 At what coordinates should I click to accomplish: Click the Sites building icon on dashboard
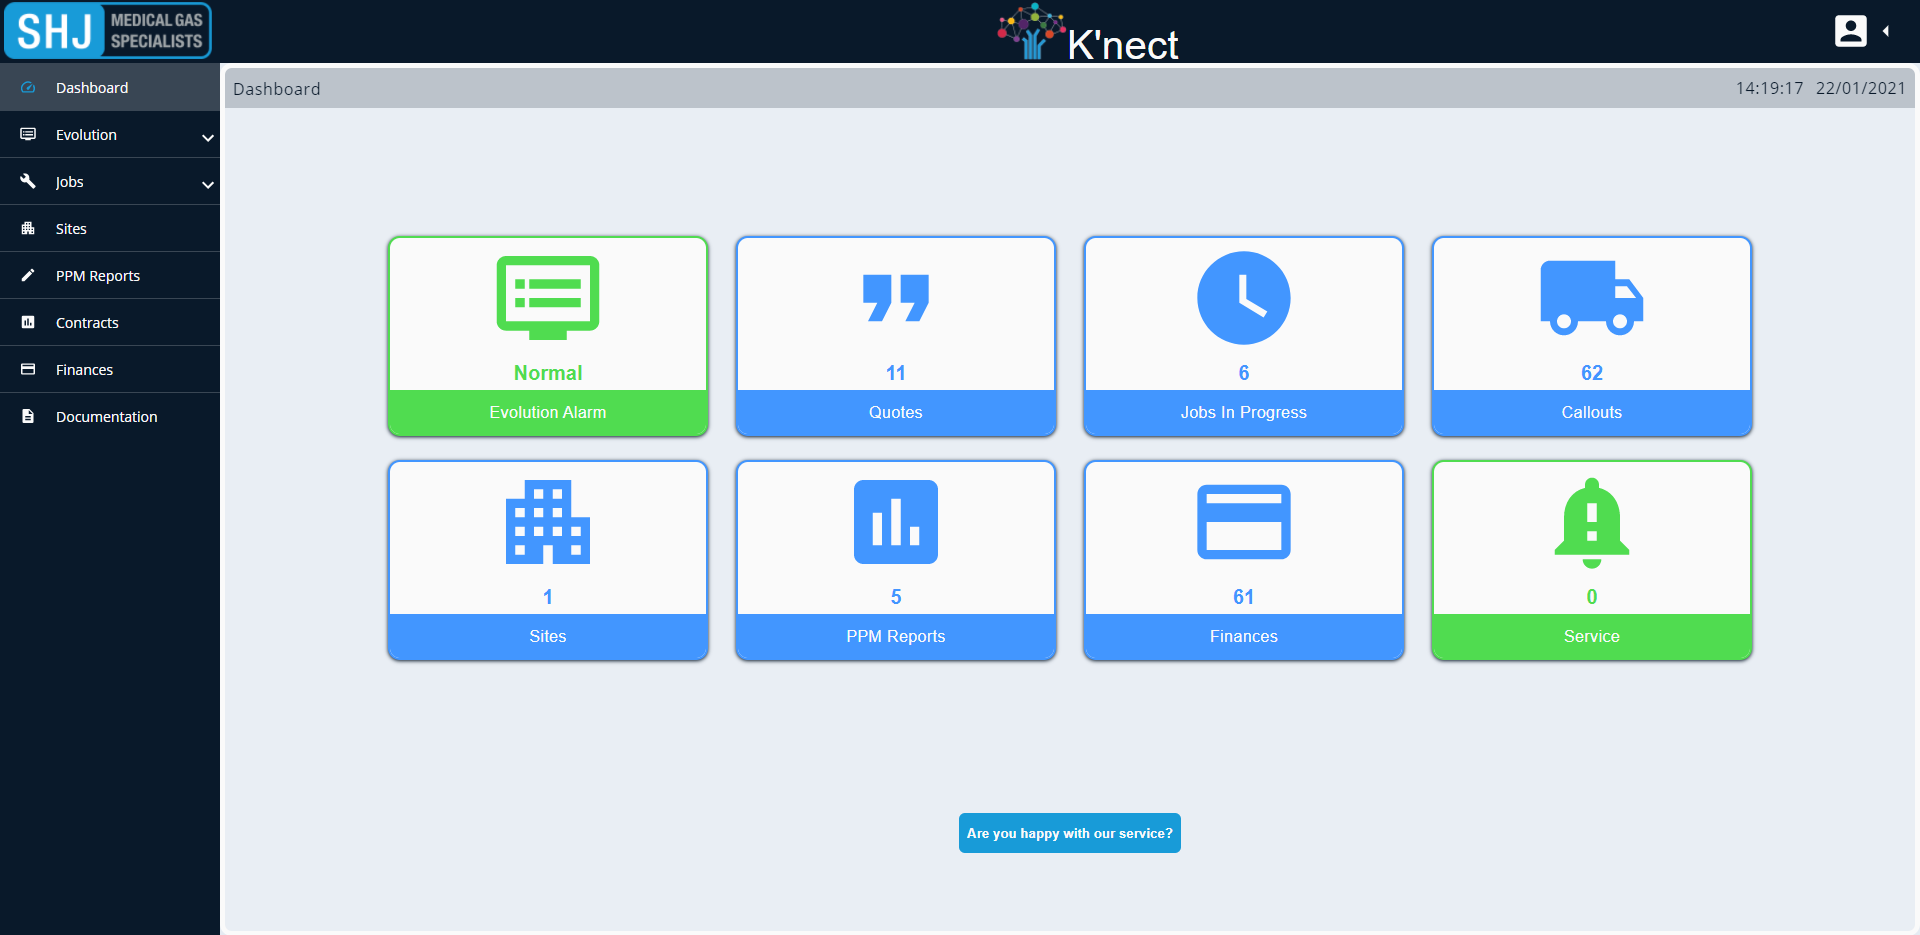point(548,522)
